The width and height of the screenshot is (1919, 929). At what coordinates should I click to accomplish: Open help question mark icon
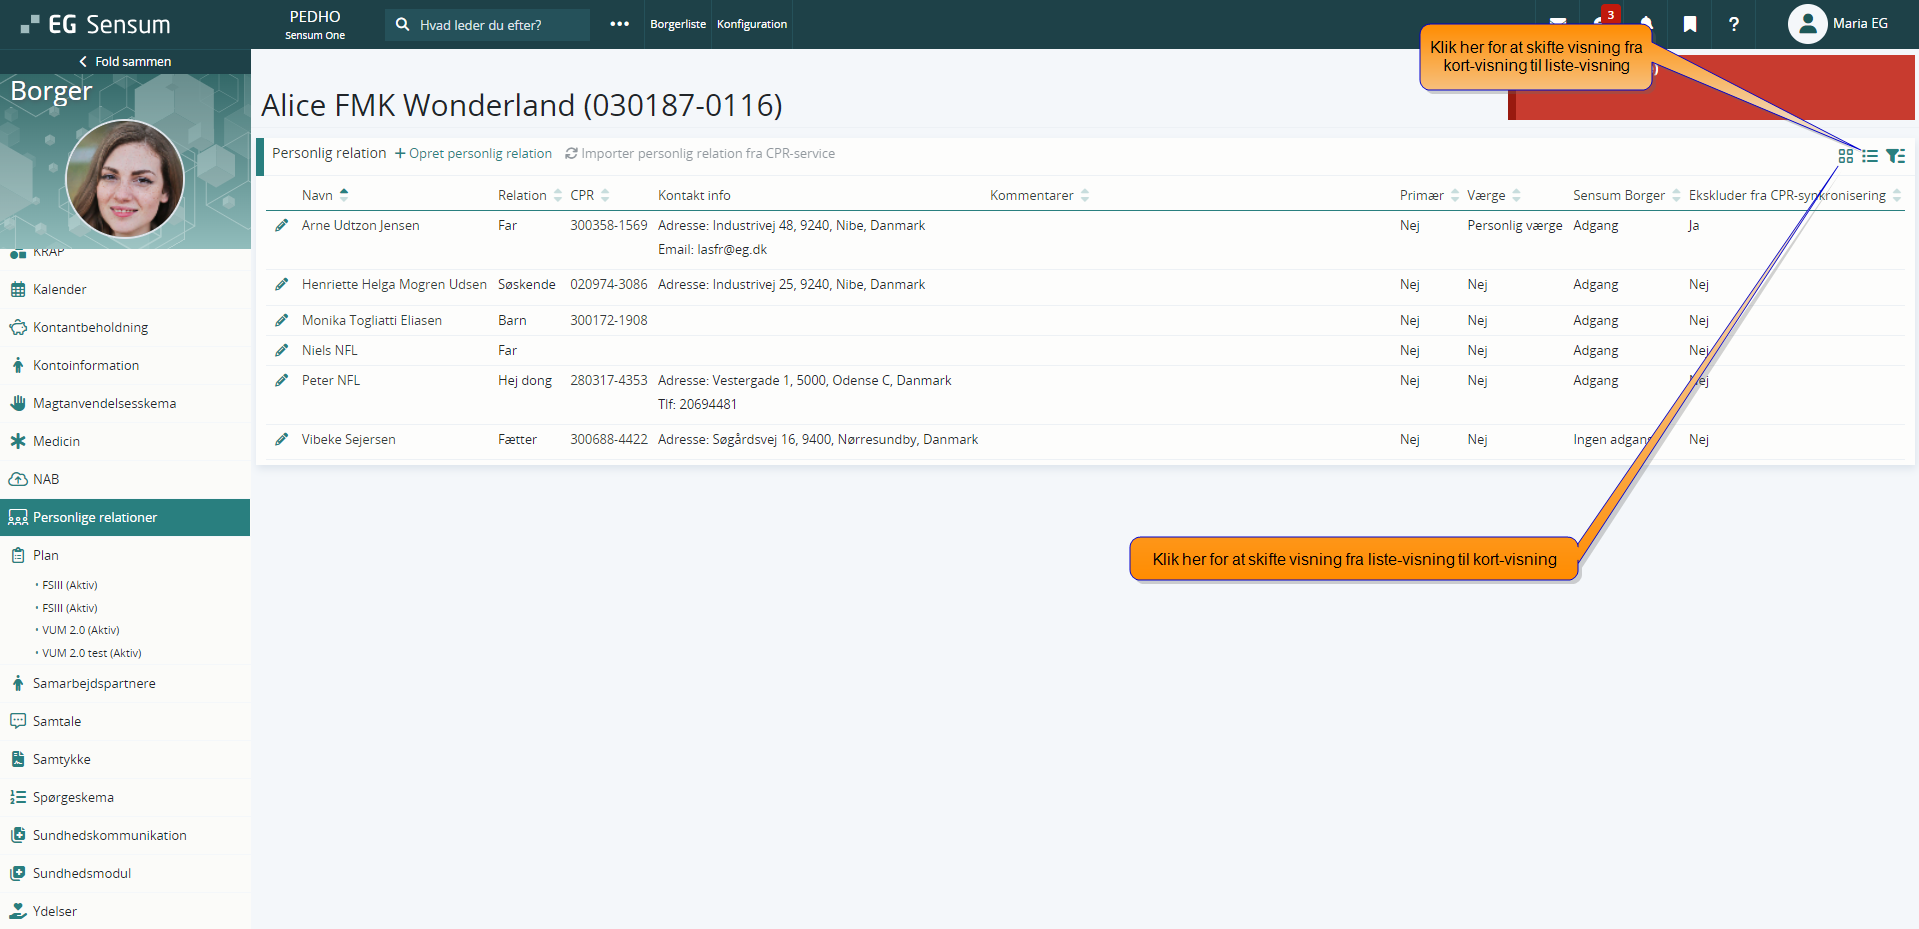pos(1734,24)
